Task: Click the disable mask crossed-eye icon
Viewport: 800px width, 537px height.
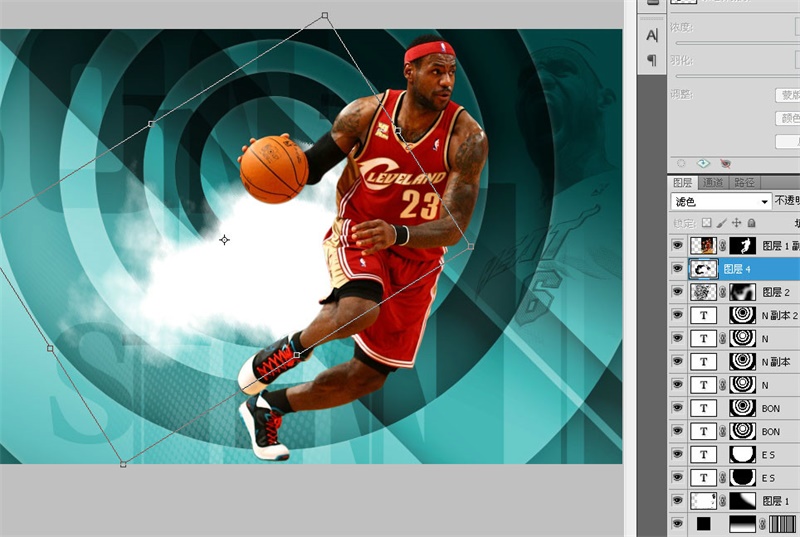Action: [725, 162]
